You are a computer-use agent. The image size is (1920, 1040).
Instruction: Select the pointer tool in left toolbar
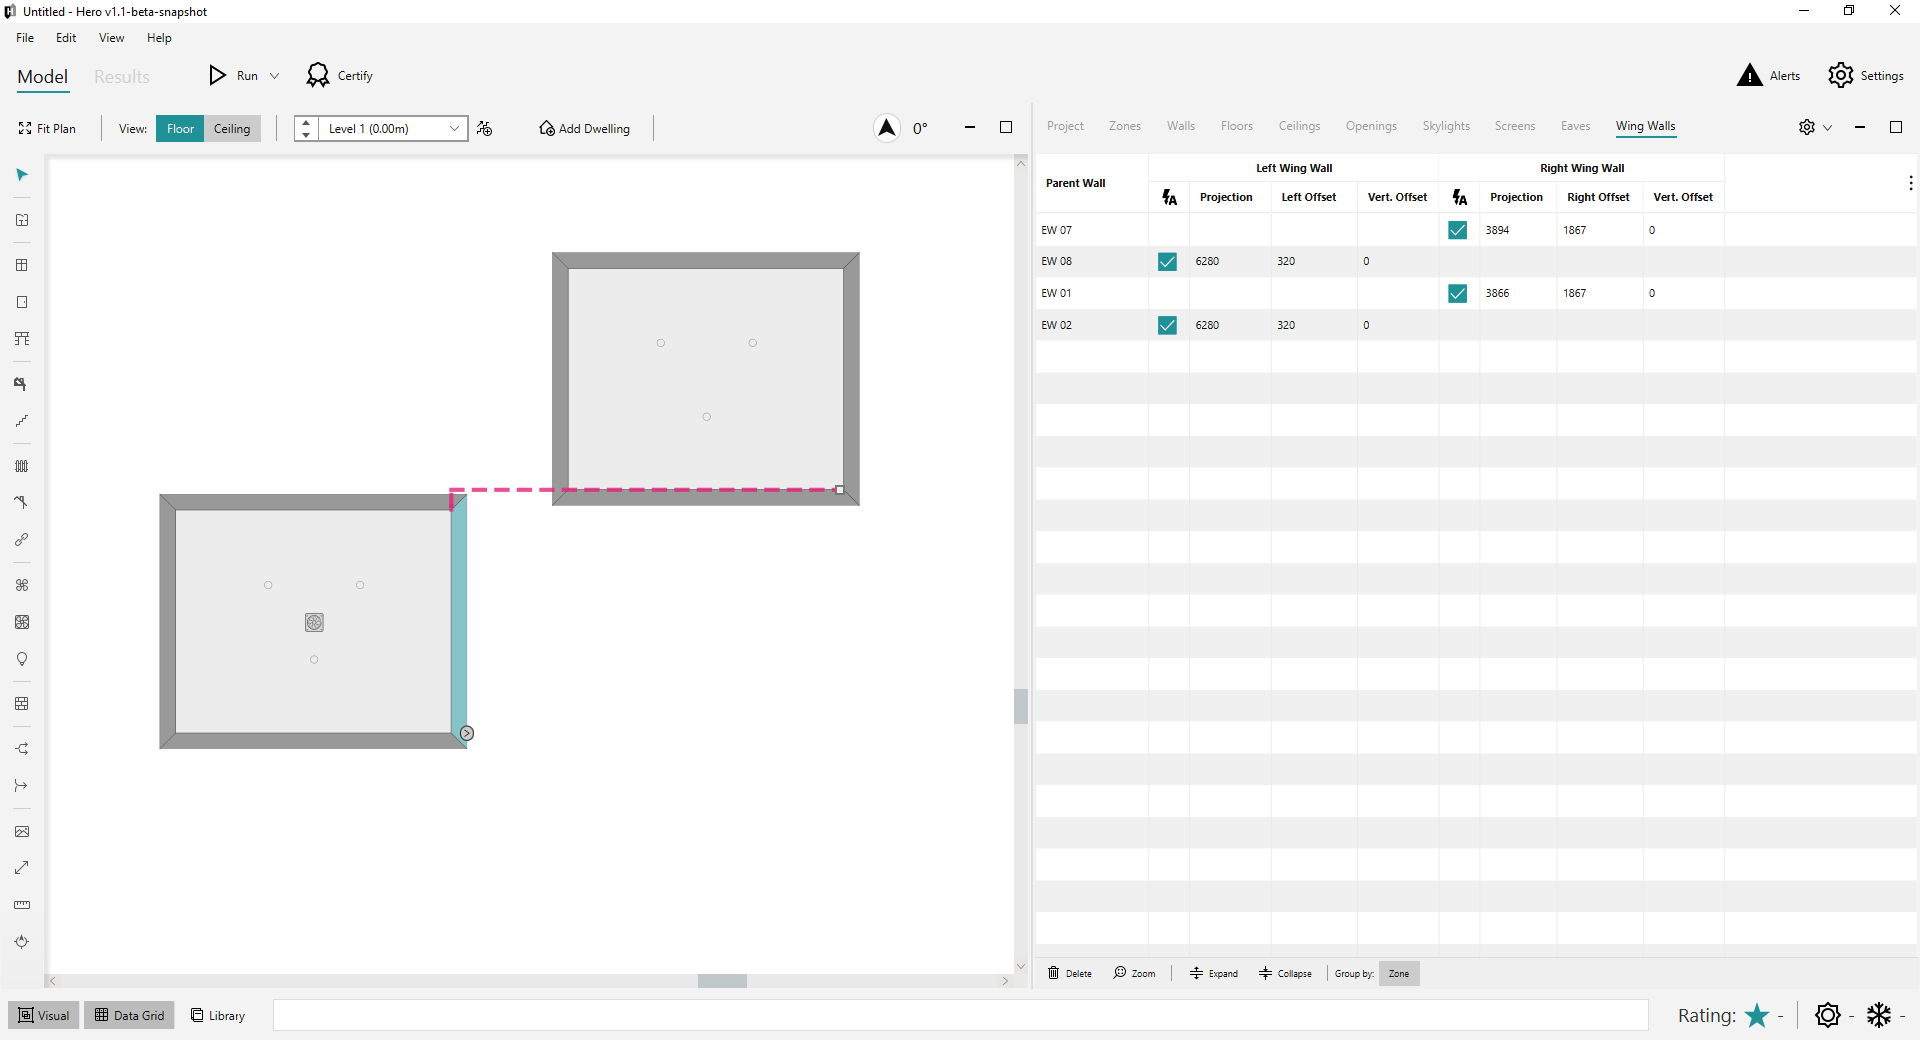tap(22, 175)
